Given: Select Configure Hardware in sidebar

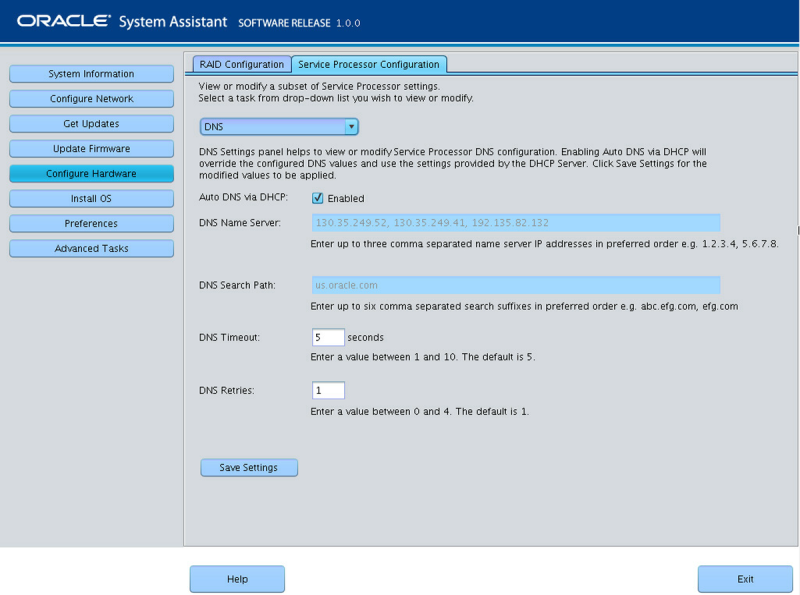Looking at the screenshot, I should point(91,173).
